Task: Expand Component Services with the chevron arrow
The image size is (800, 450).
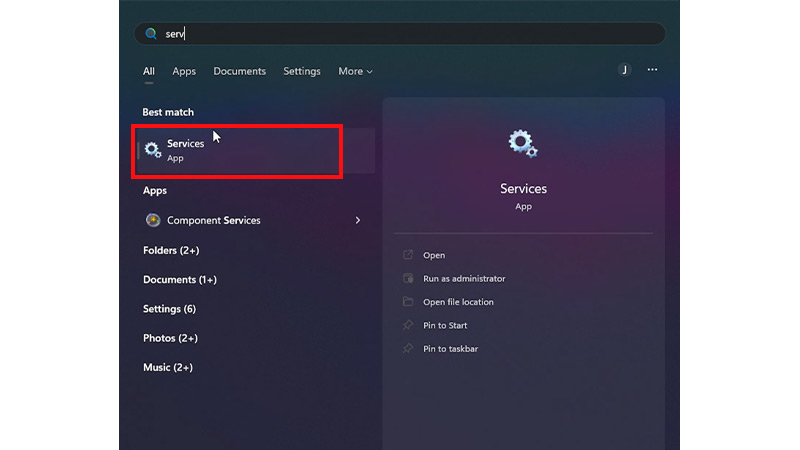Action: 358,220
